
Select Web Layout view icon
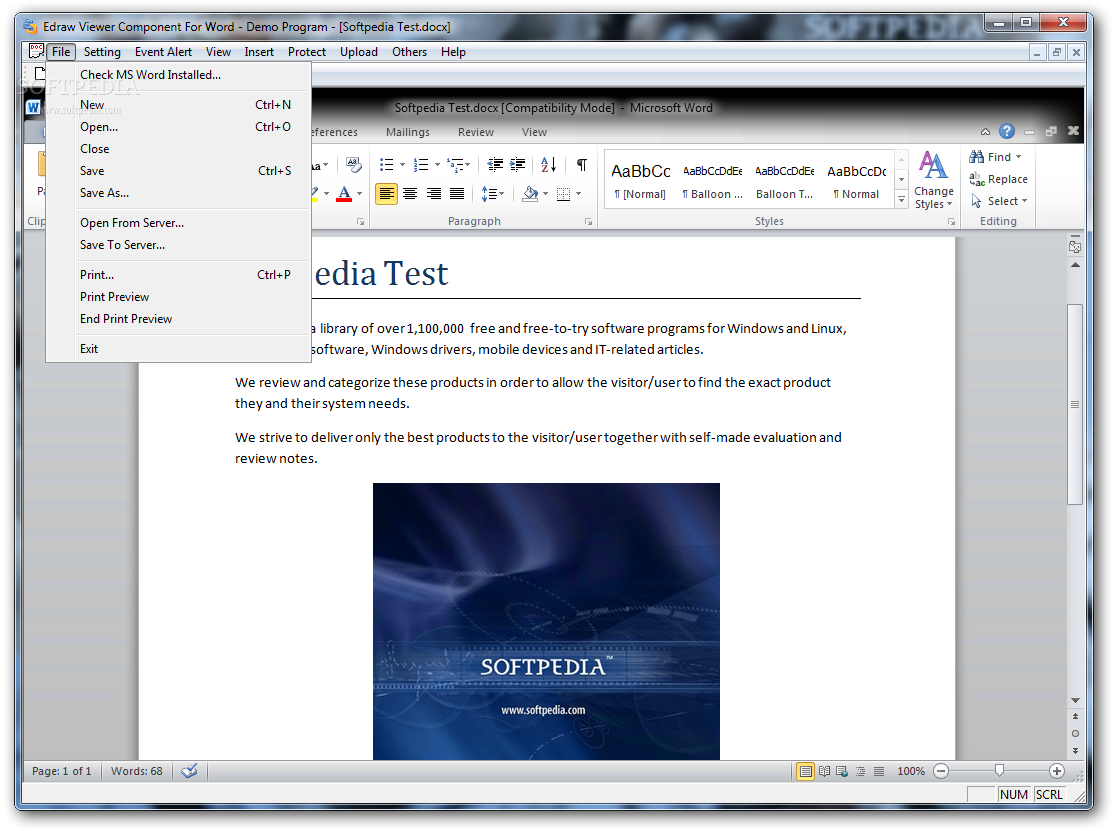(x=842, y=771)
